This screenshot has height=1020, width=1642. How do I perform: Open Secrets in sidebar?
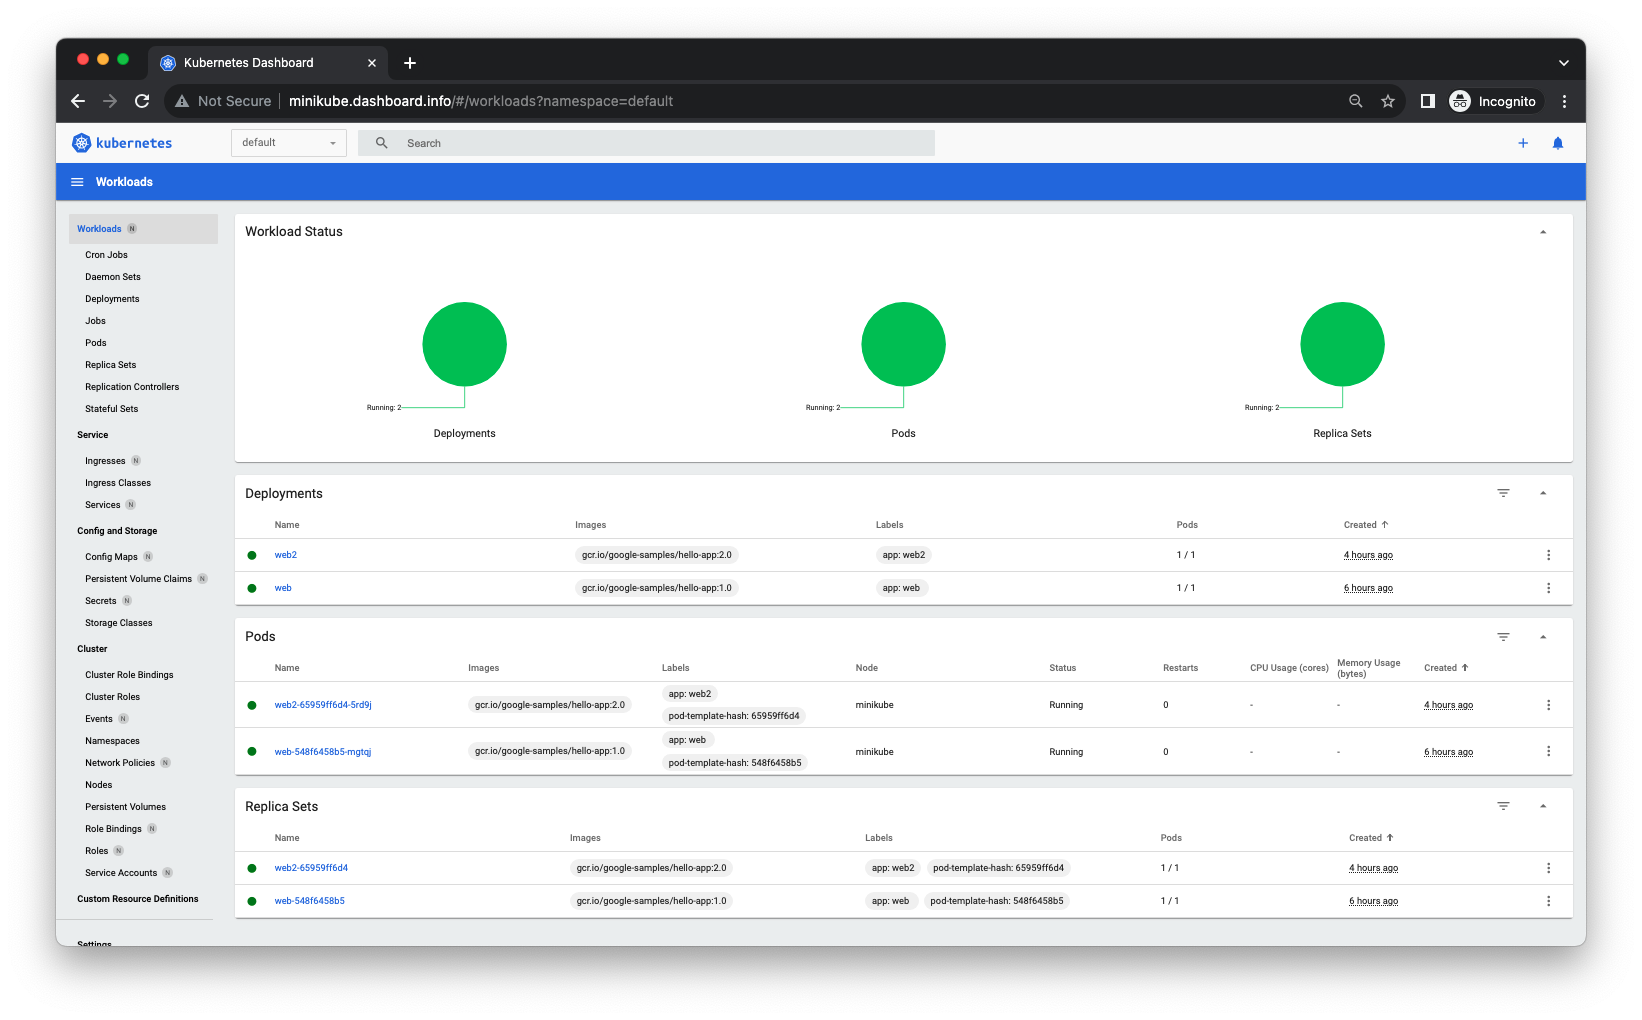[x=101, y=601]
